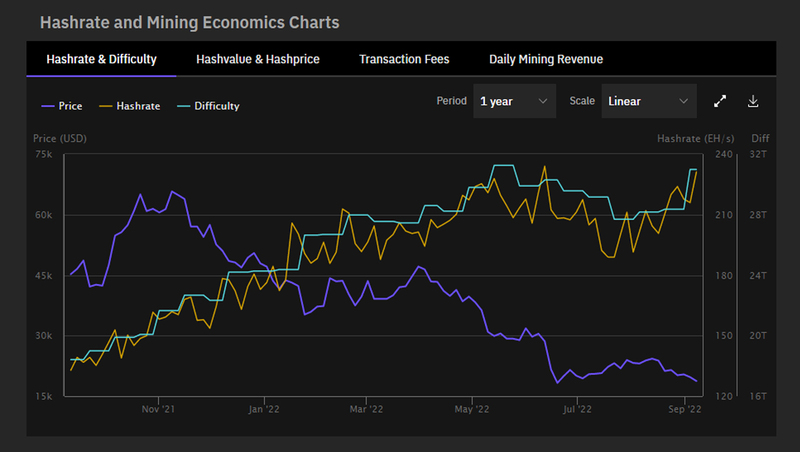Click the Mar '22 date label
This screenshot has width=800, height=452.
366,409
